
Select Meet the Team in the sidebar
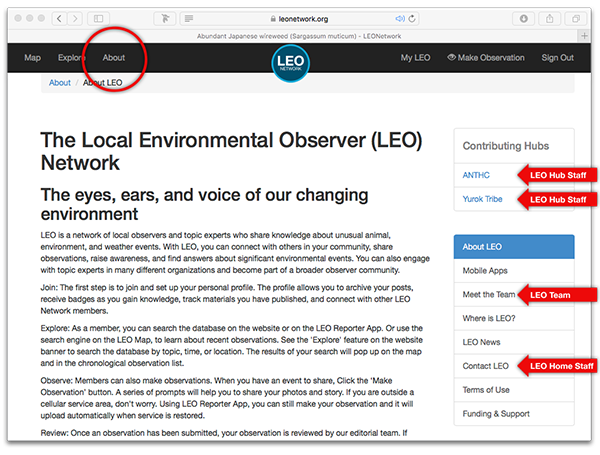489,295
